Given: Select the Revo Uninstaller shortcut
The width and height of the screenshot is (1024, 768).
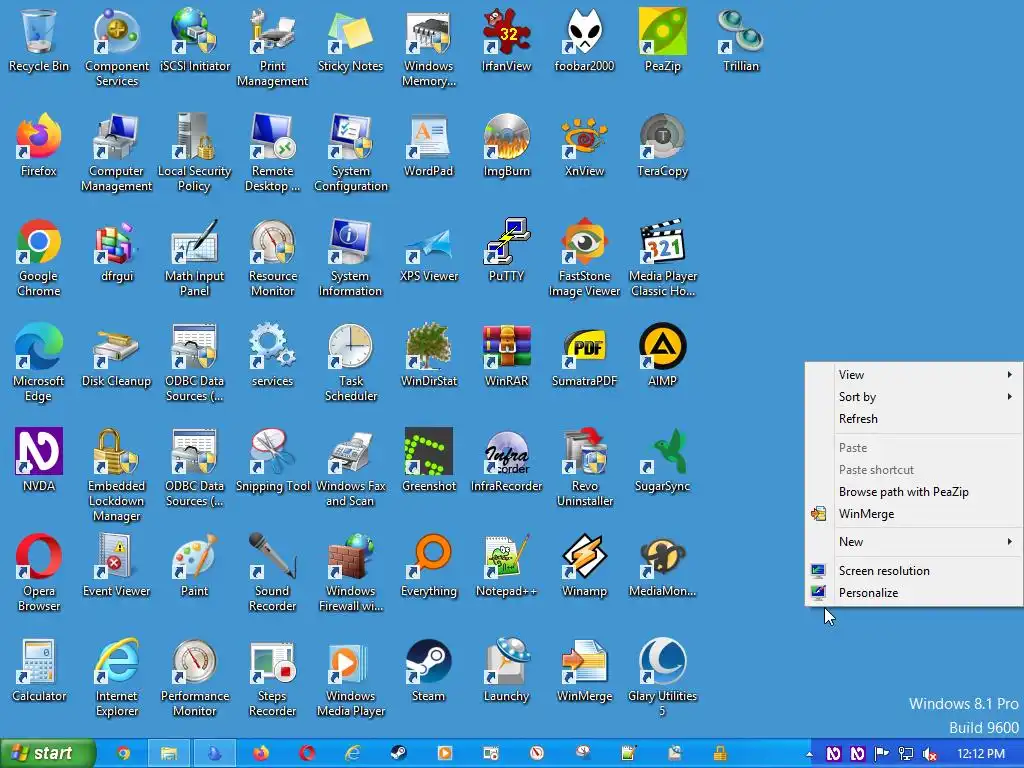Looking at the screenshot, I should pos(584,468).
